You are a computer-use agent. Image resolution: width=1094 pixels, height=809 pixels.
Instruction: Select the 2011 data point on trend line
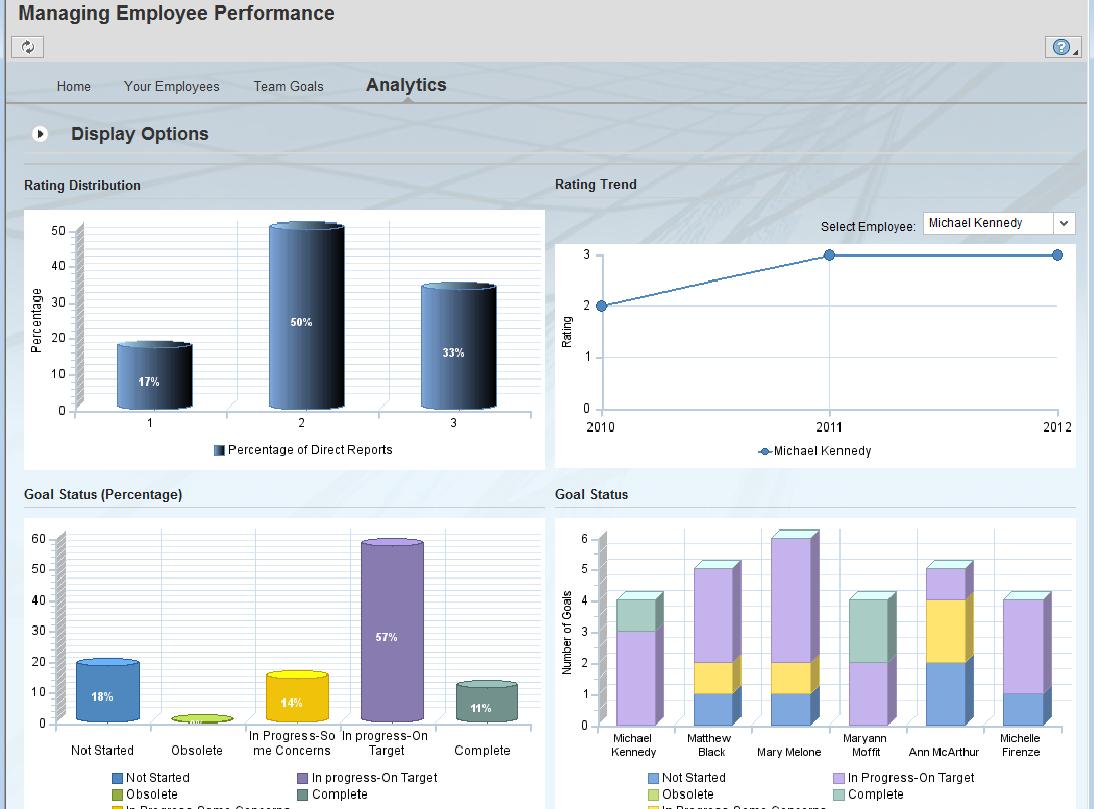pos(829,255)
